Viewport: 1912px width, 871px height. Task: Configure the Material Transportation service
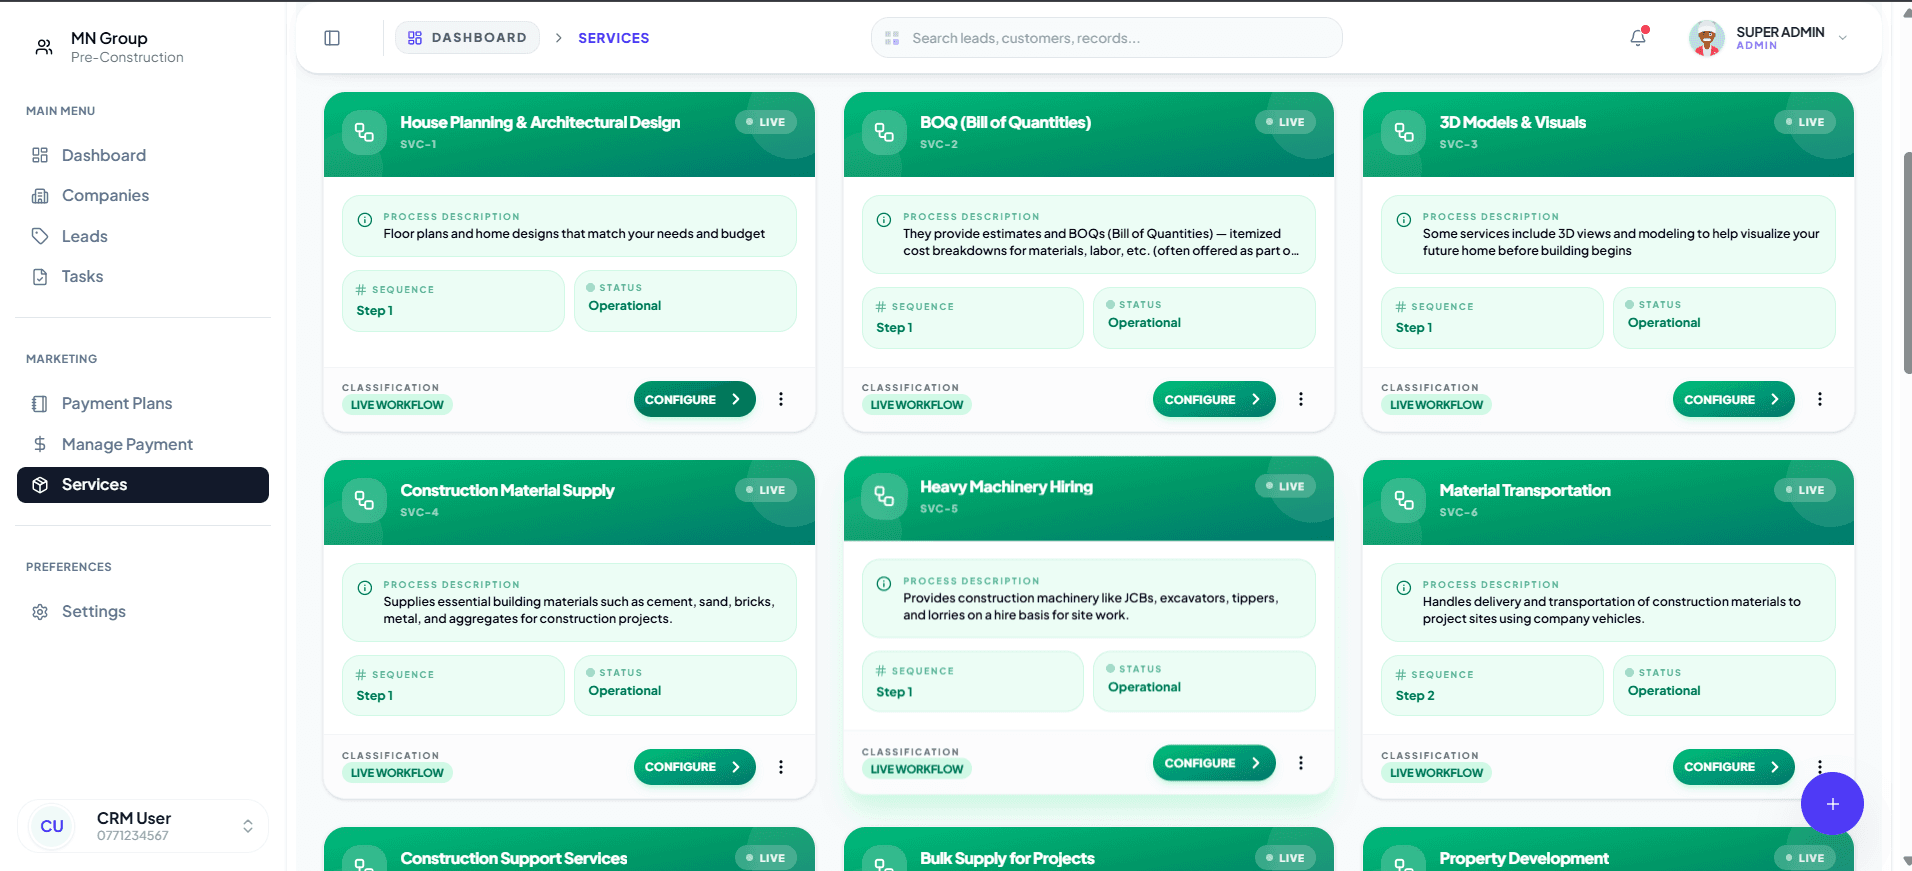pos(1733,767)
